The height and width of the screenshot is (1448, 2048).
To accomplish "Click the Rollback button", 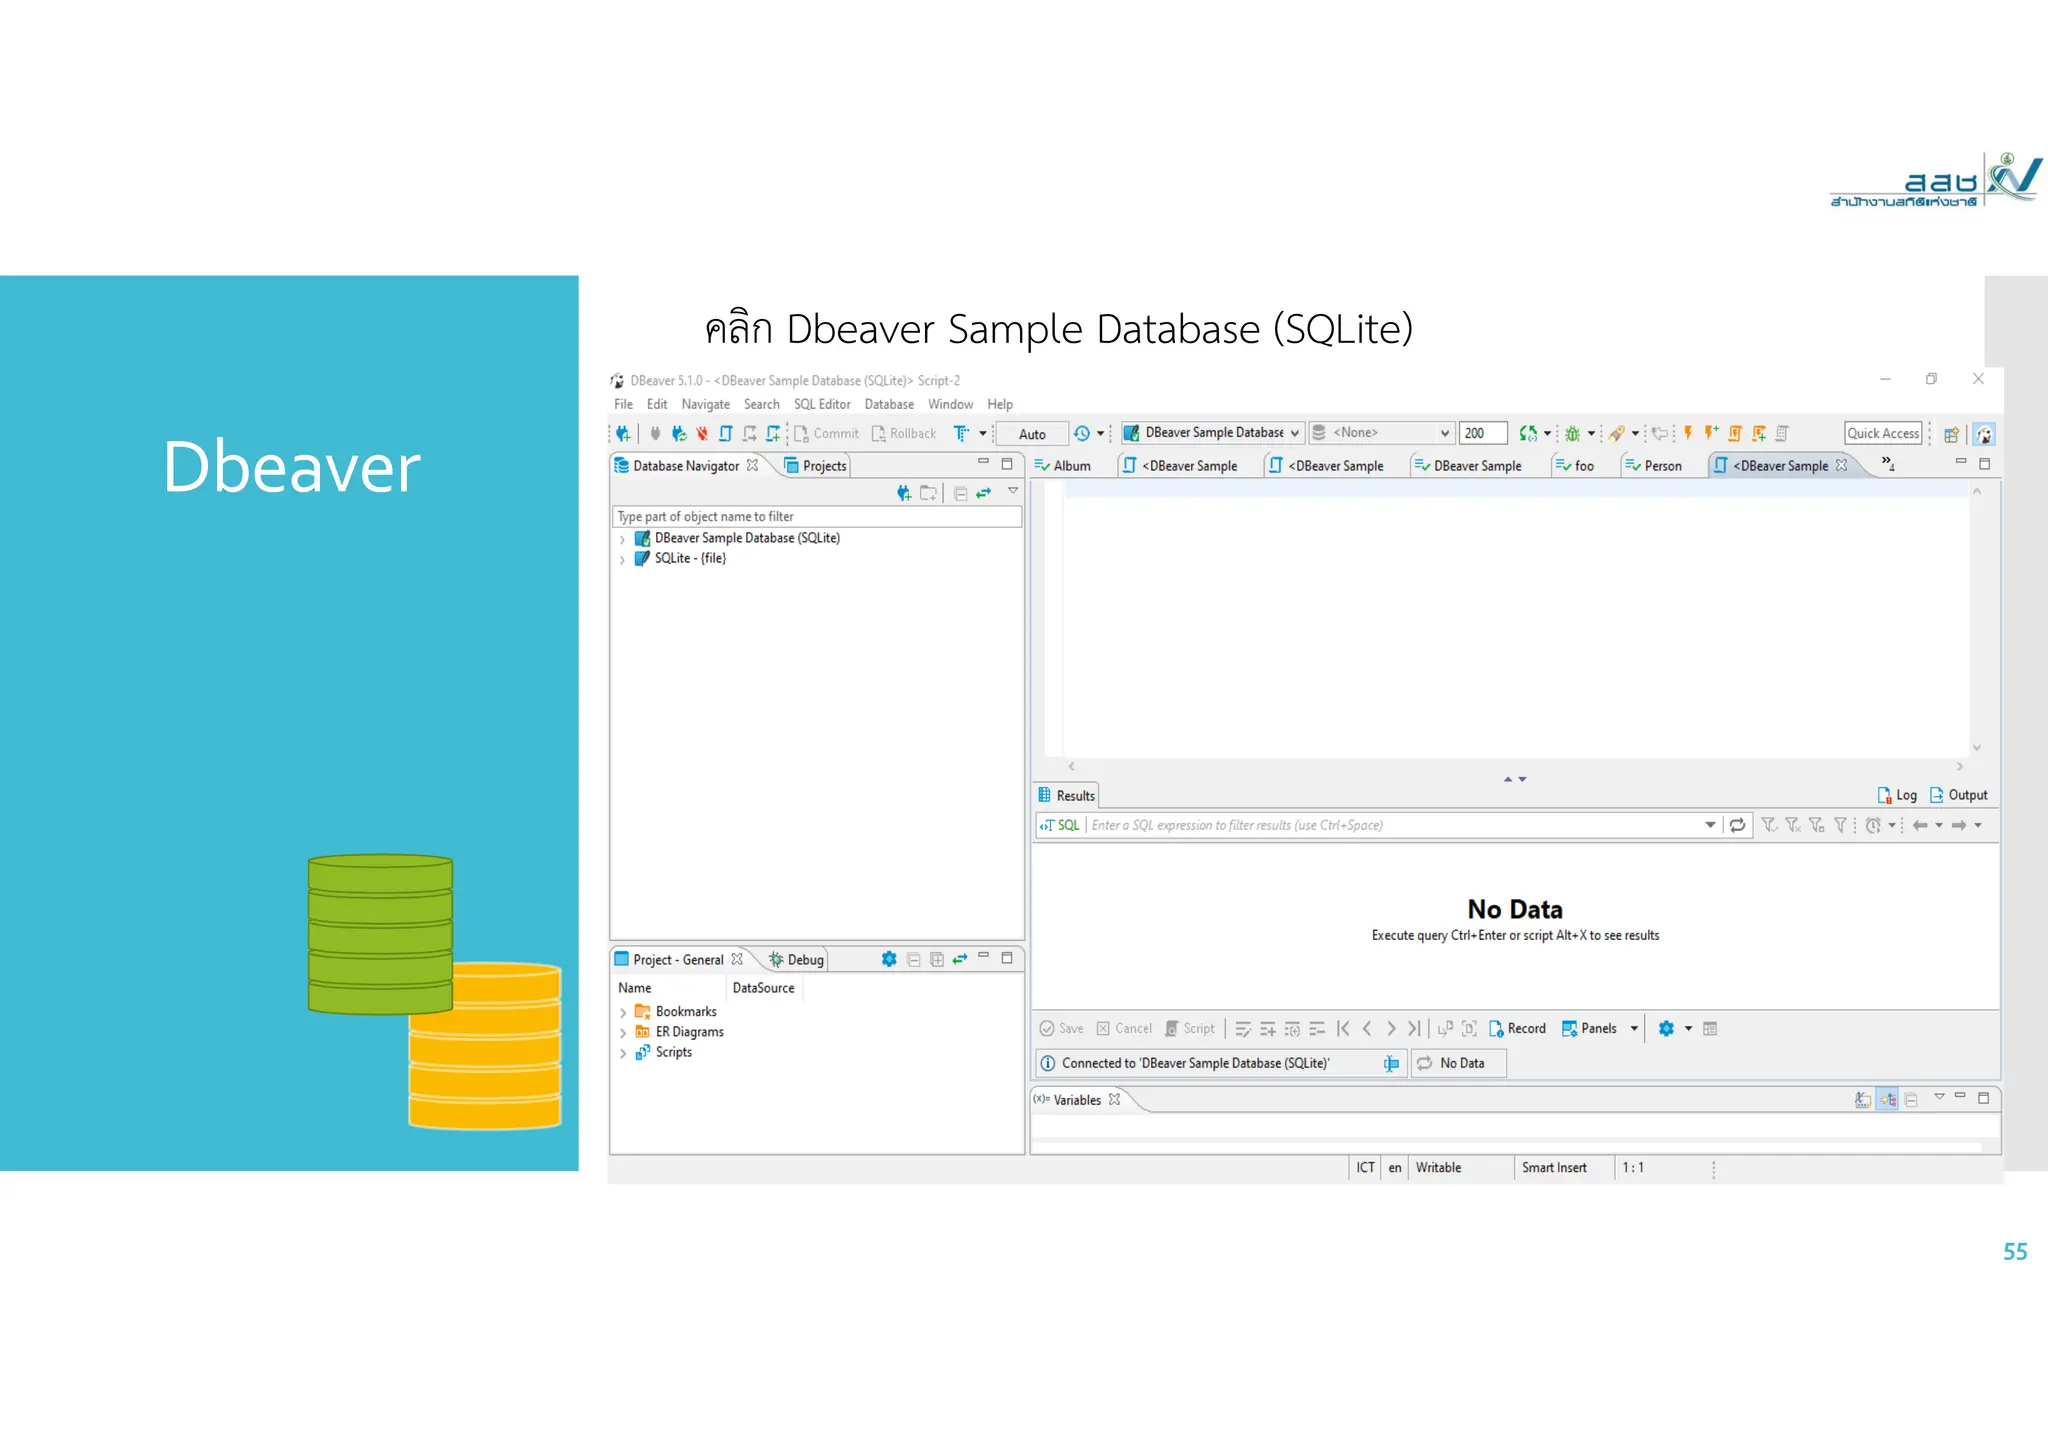I will [x=903, y=433].
